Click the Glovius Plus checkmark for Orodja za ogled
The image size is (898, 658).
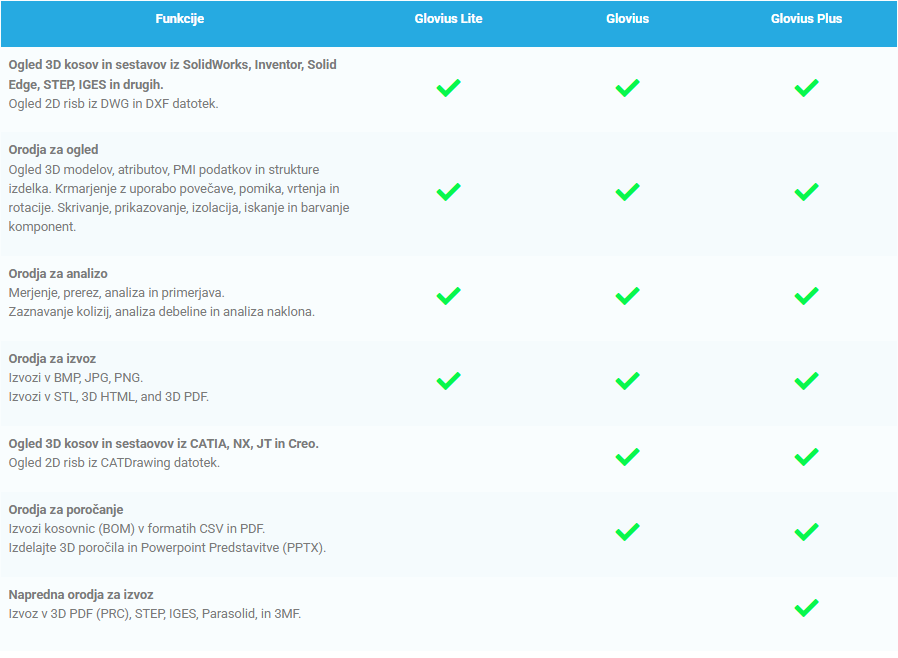[x=806, y=191]
